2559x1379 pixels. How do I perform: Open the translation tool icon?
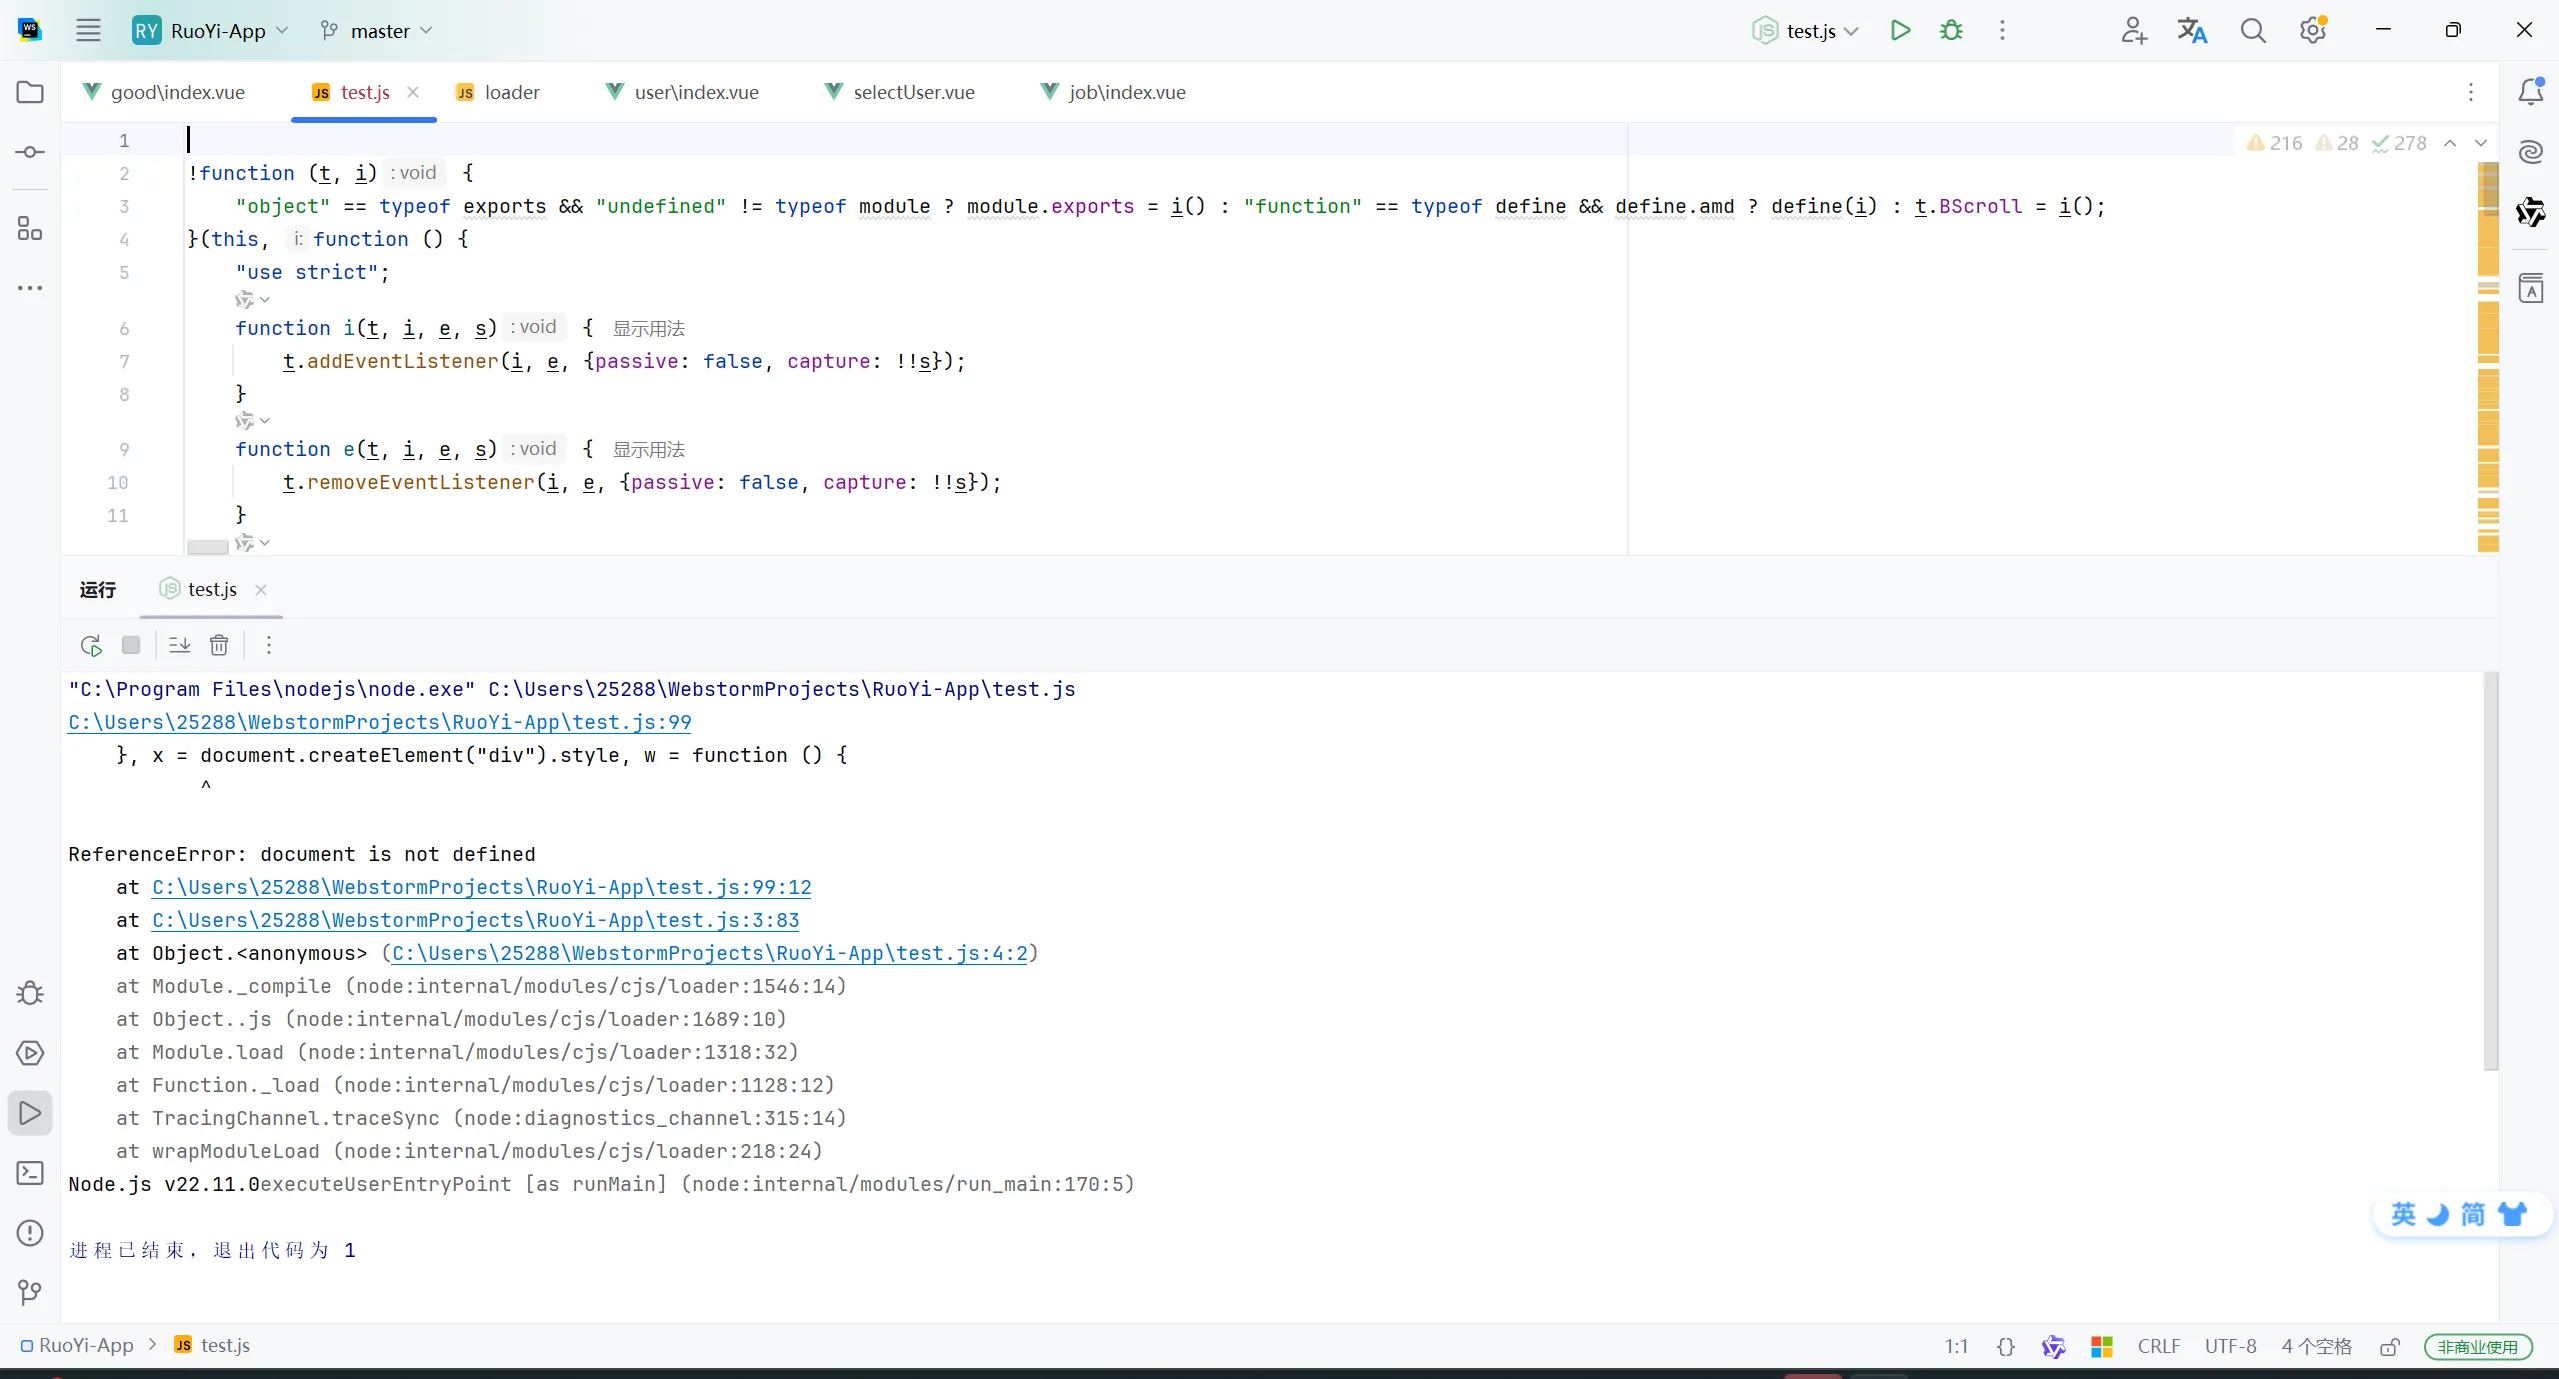coord(2192,30)
